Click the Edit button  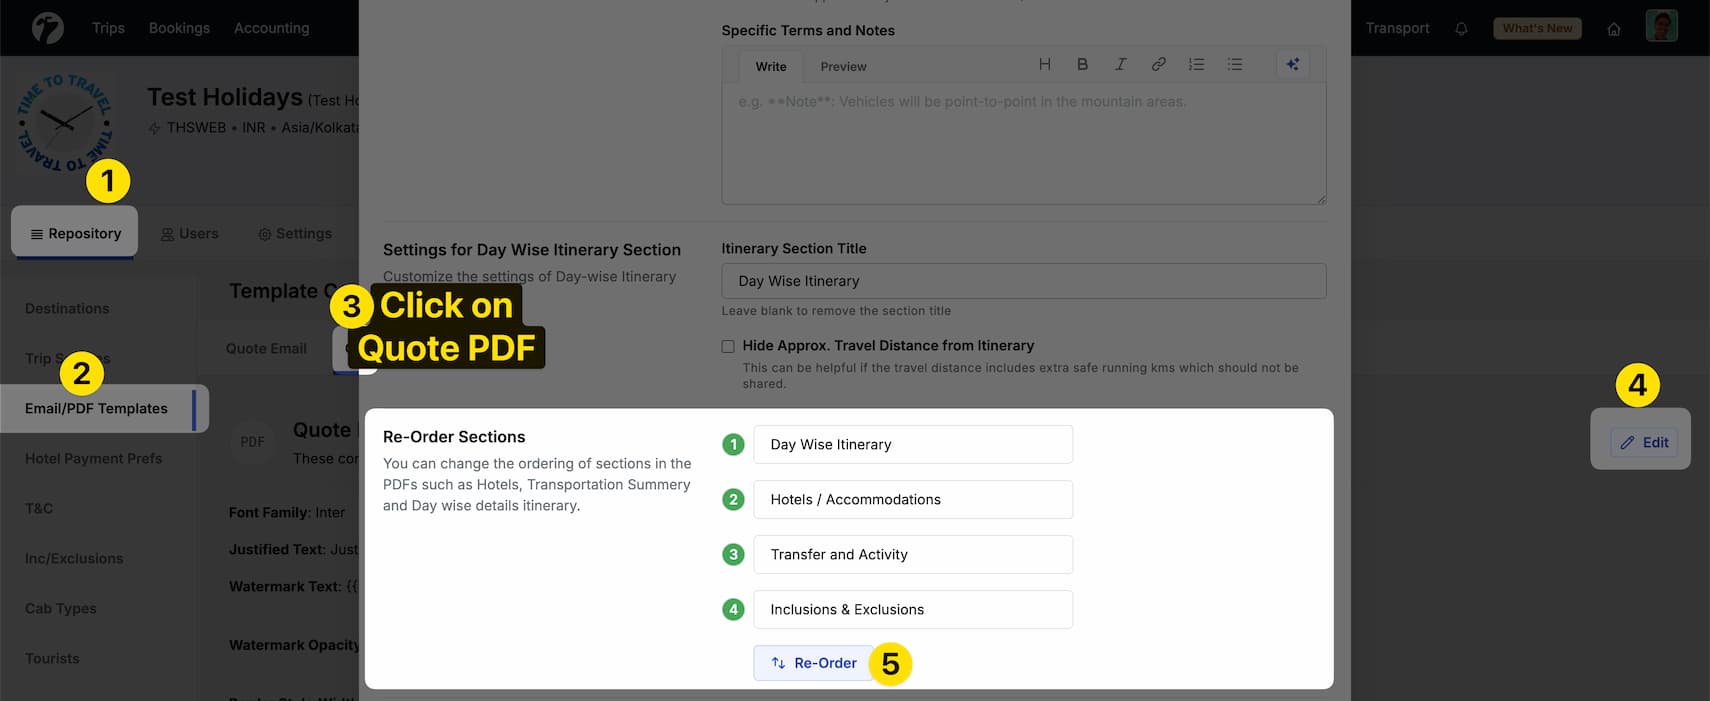point(1644,442)
